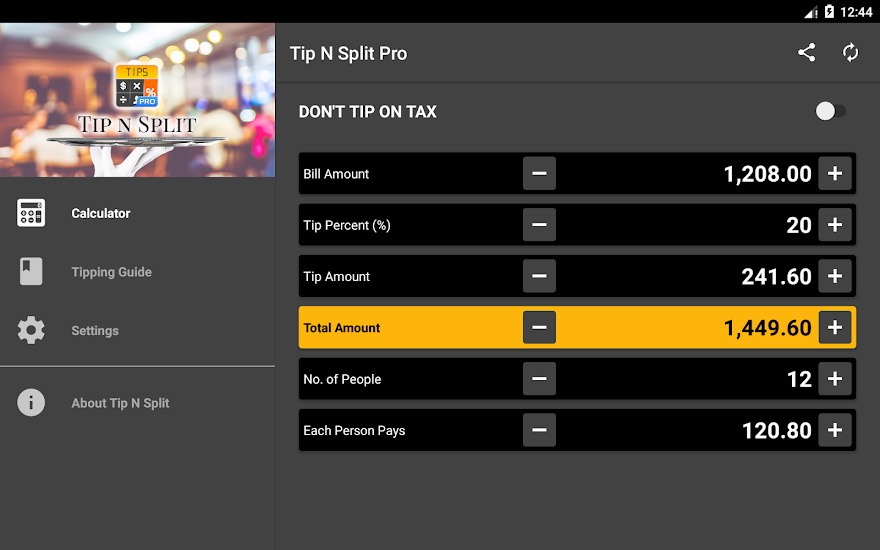Click the Tip N Split logo banner
The width and height of the screenshot is (880, 550).
pos(137,100)
